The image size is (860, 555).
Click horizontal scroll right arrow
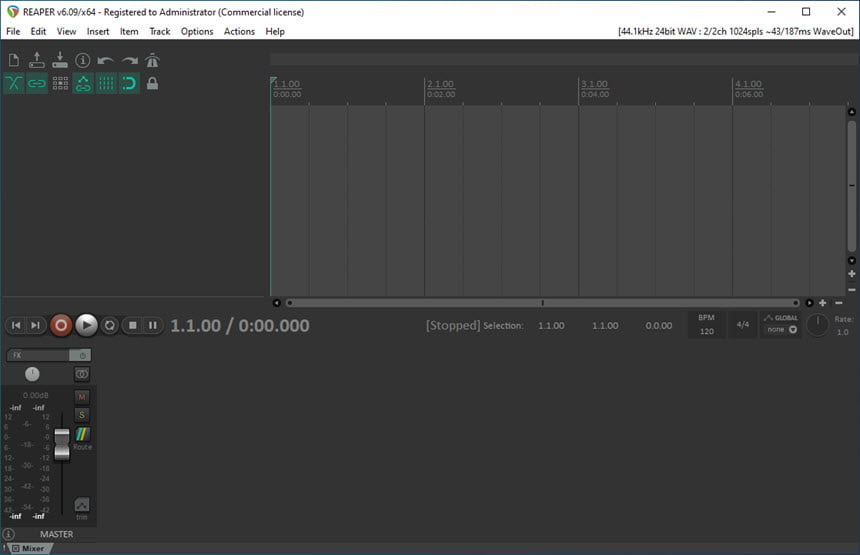pos(809,303)
